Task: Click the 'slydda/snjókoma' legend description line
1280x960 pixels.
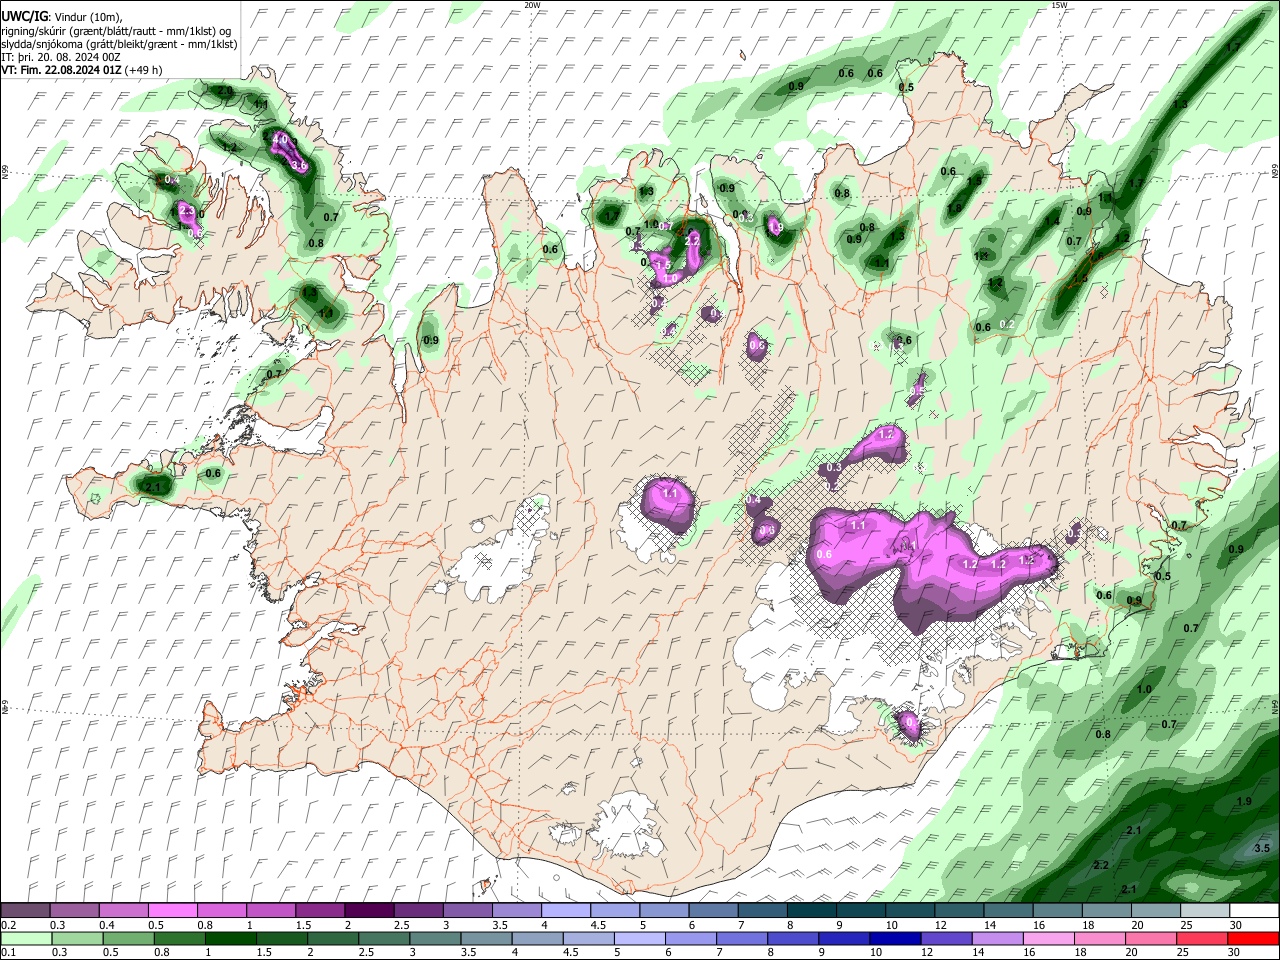Action: click(119, 44)
